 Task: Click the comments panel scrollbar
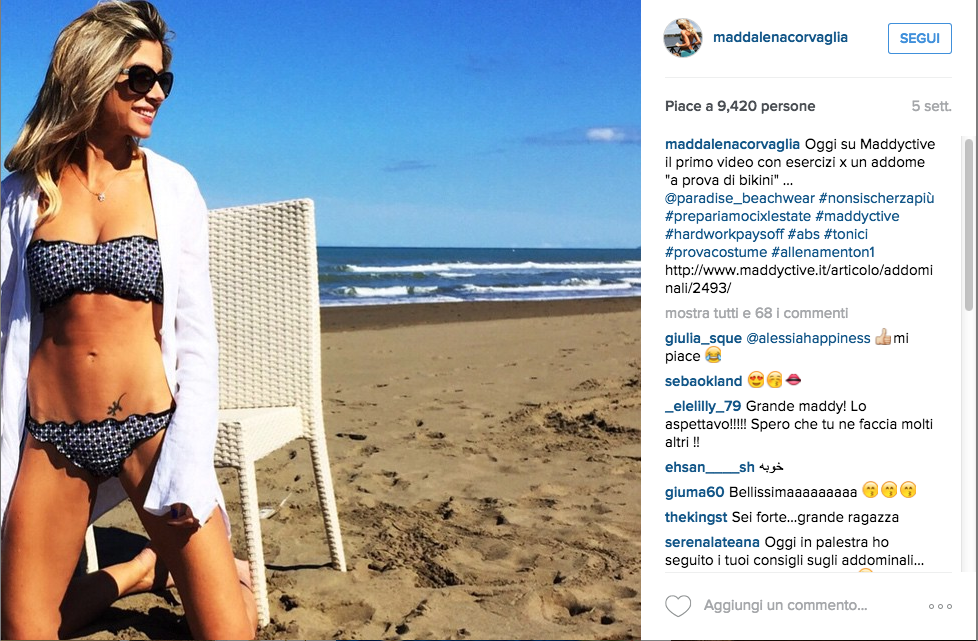coord(969,224)
